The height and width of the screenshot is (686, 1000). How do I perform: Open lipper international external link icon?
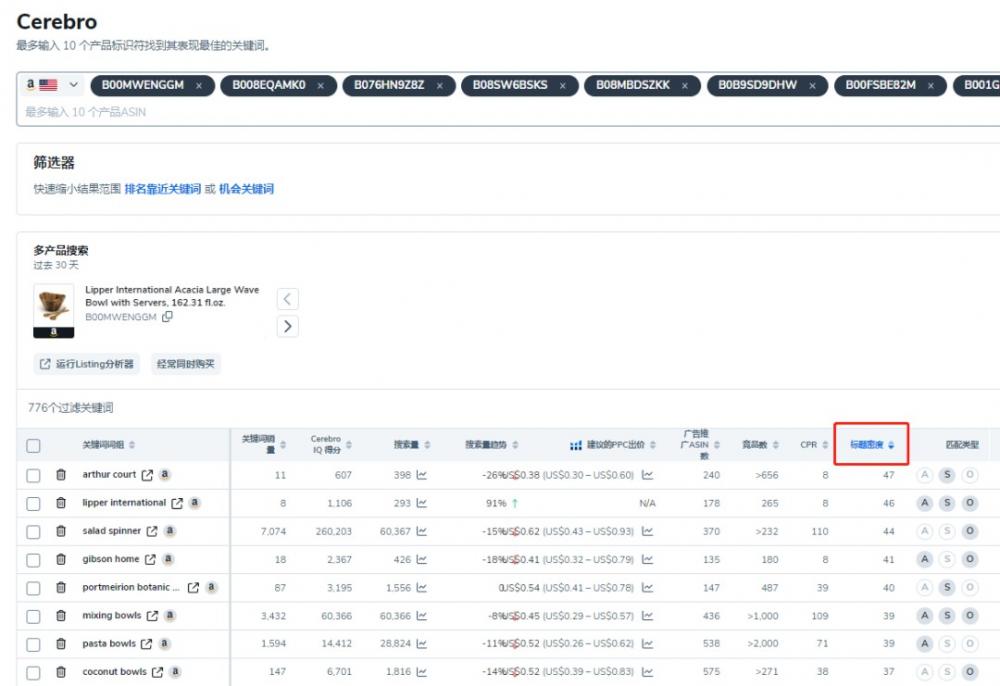177,503
